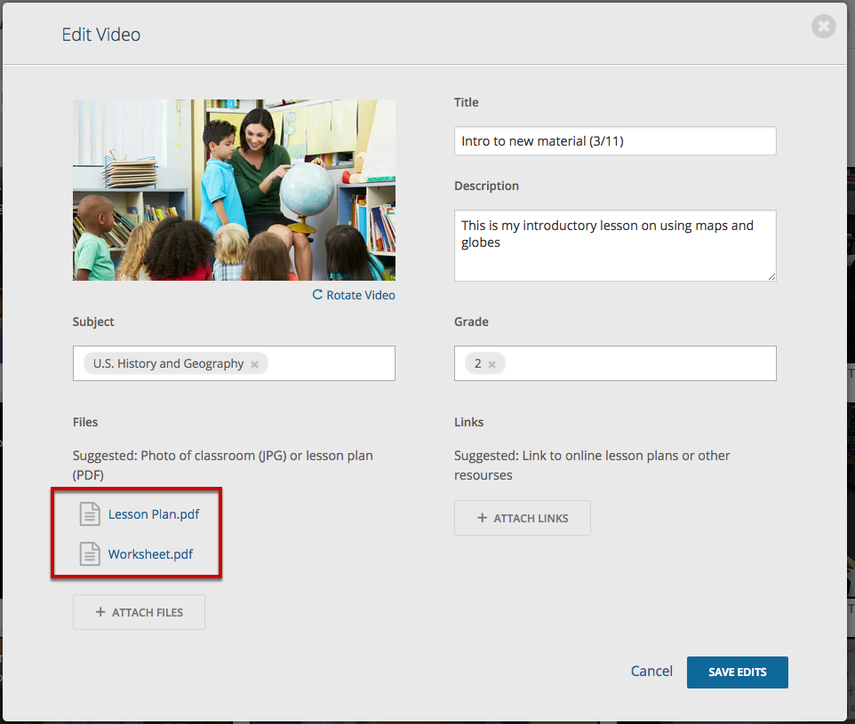Cancel the video edits
Viewport: 855px width, 724px height.
(652, 671)
